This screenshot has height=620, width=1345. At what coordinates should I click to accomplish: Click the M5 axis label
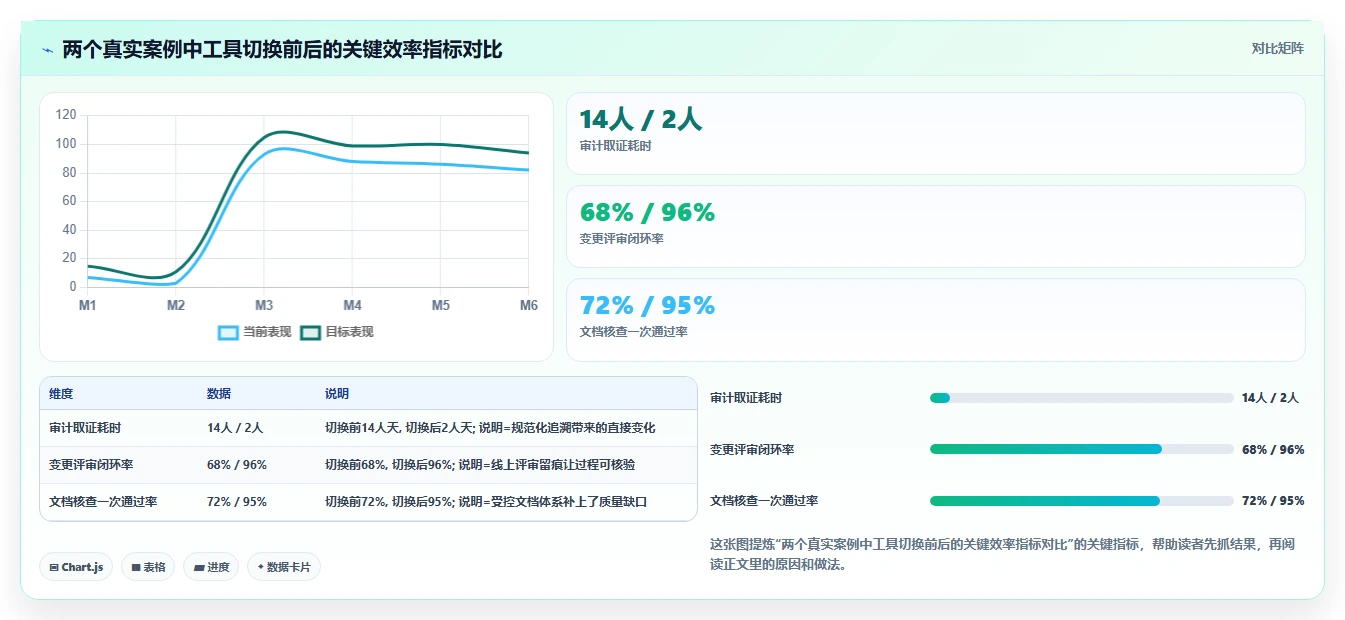[x=441, y=305]
